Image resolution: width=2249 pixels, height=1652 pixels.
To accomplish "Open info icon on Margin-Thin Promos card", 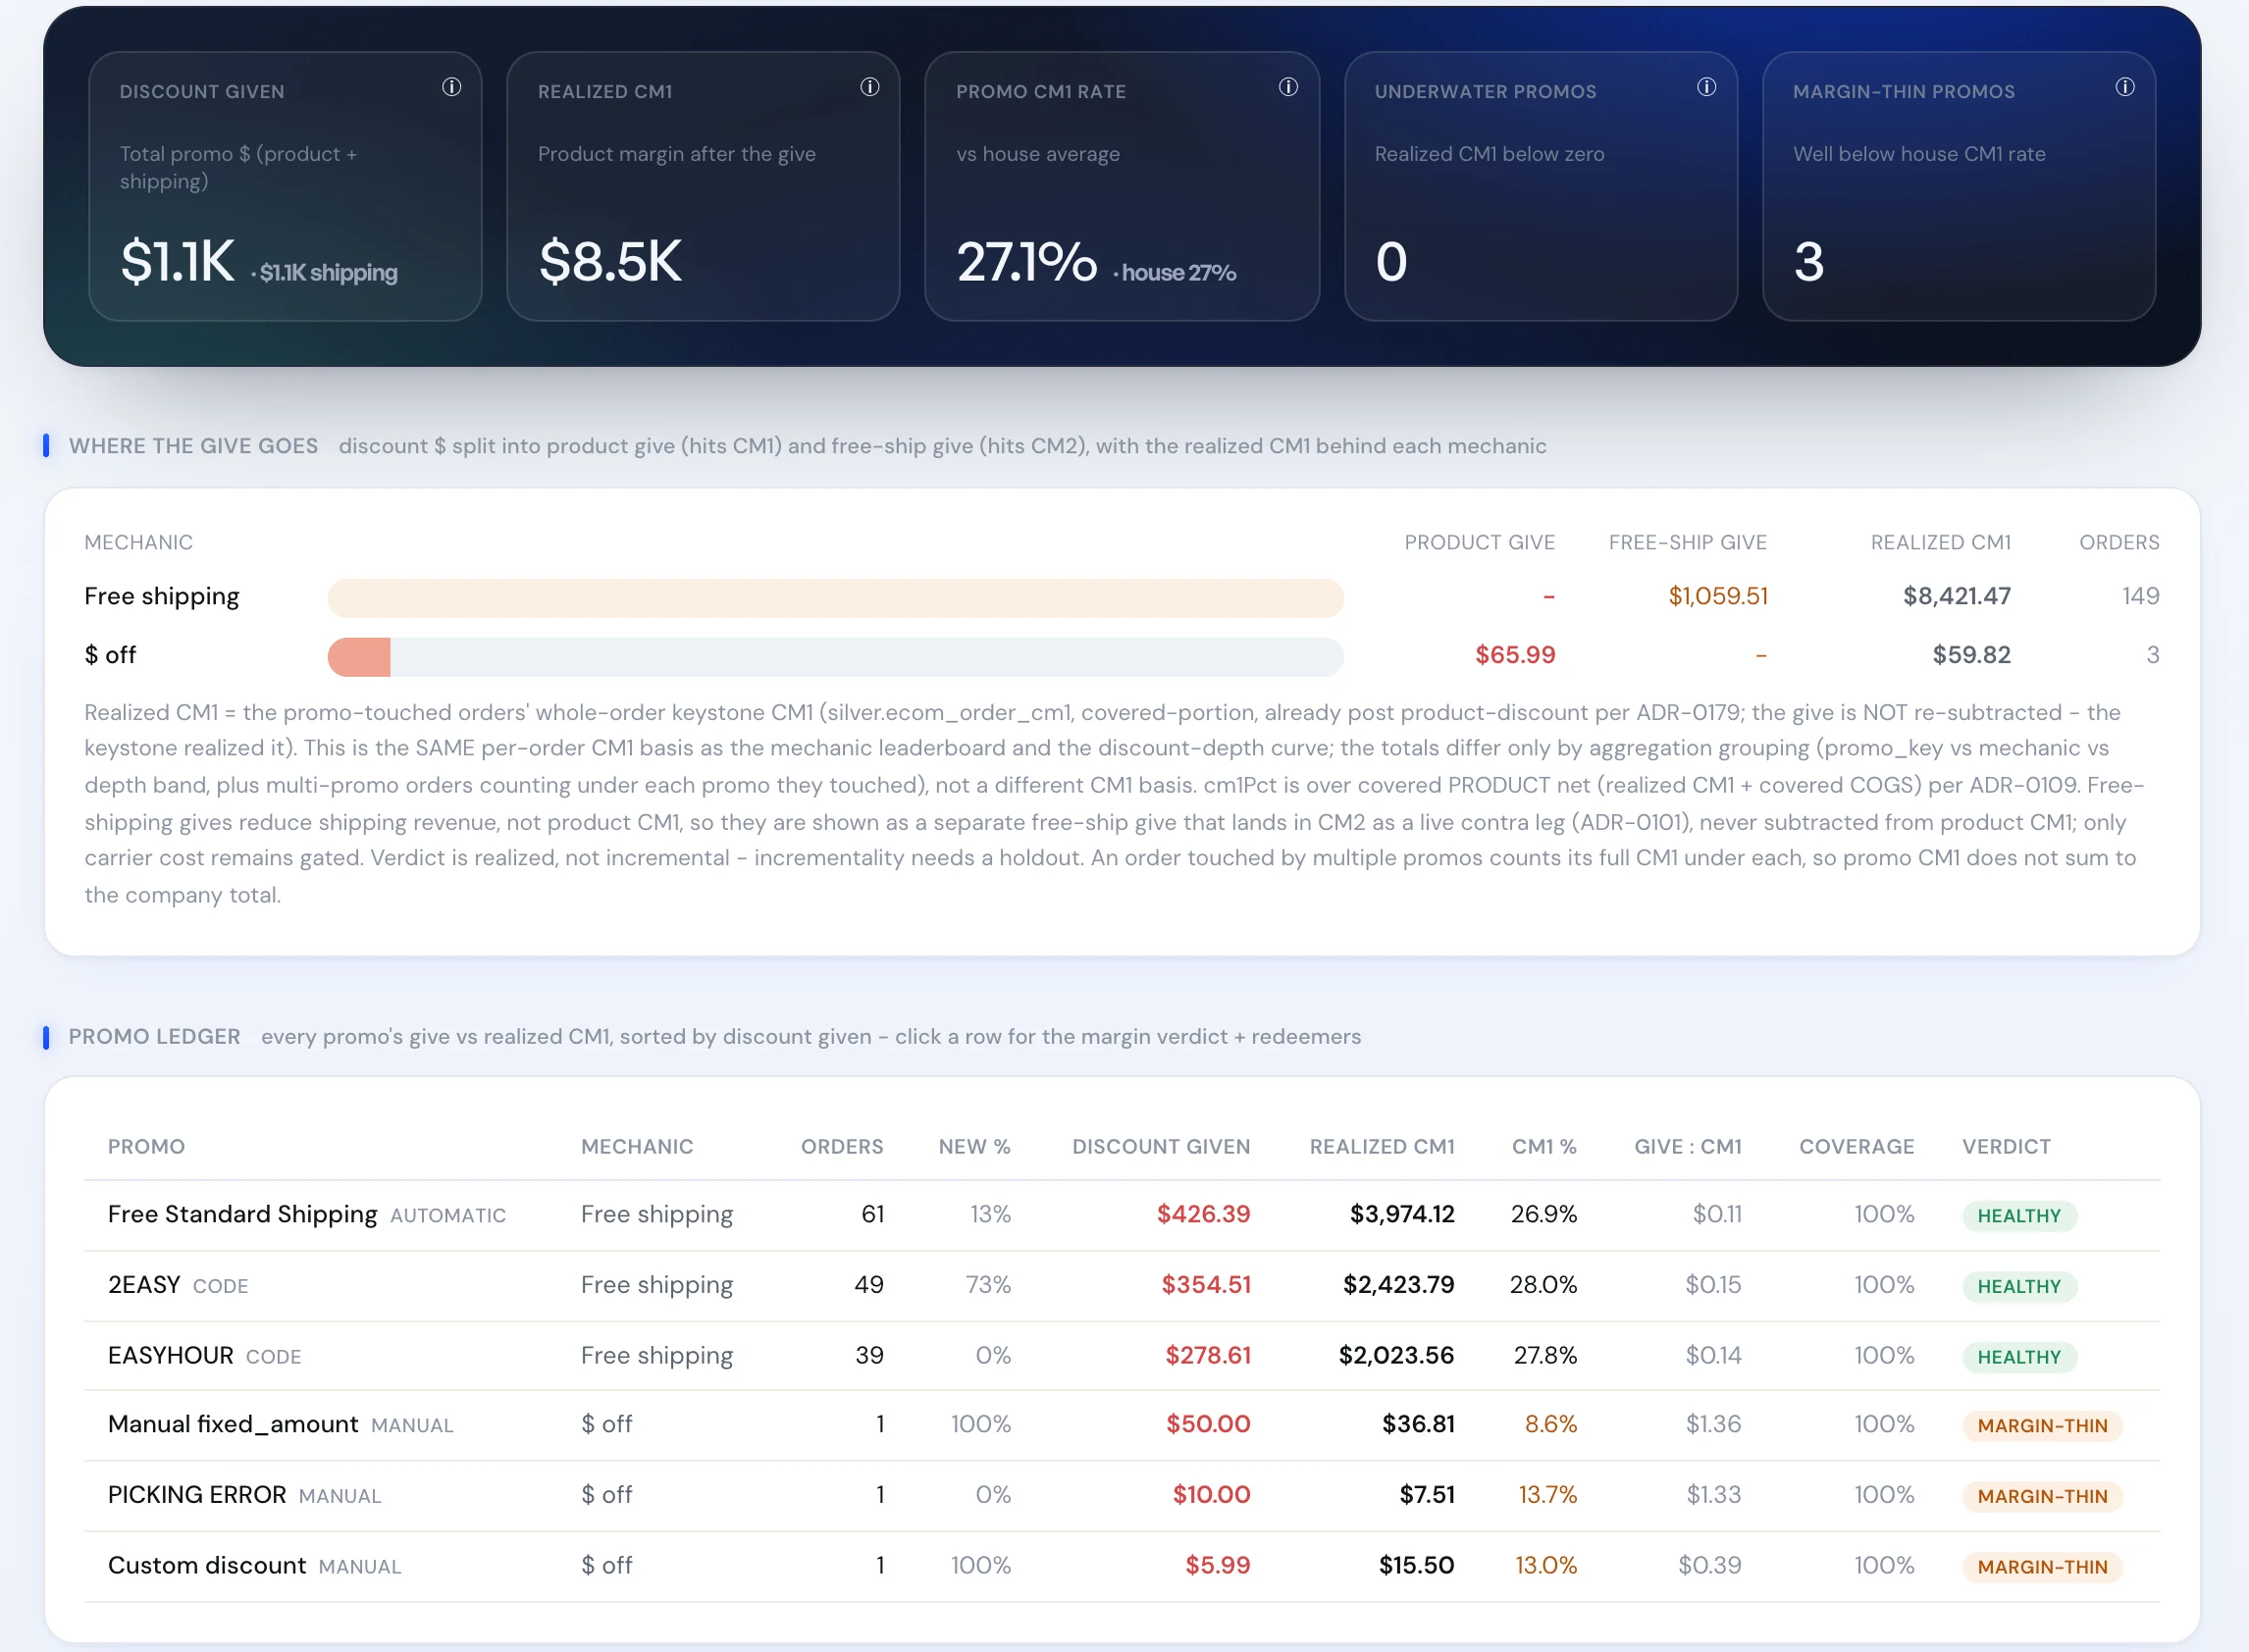I will coord(2125,88).
